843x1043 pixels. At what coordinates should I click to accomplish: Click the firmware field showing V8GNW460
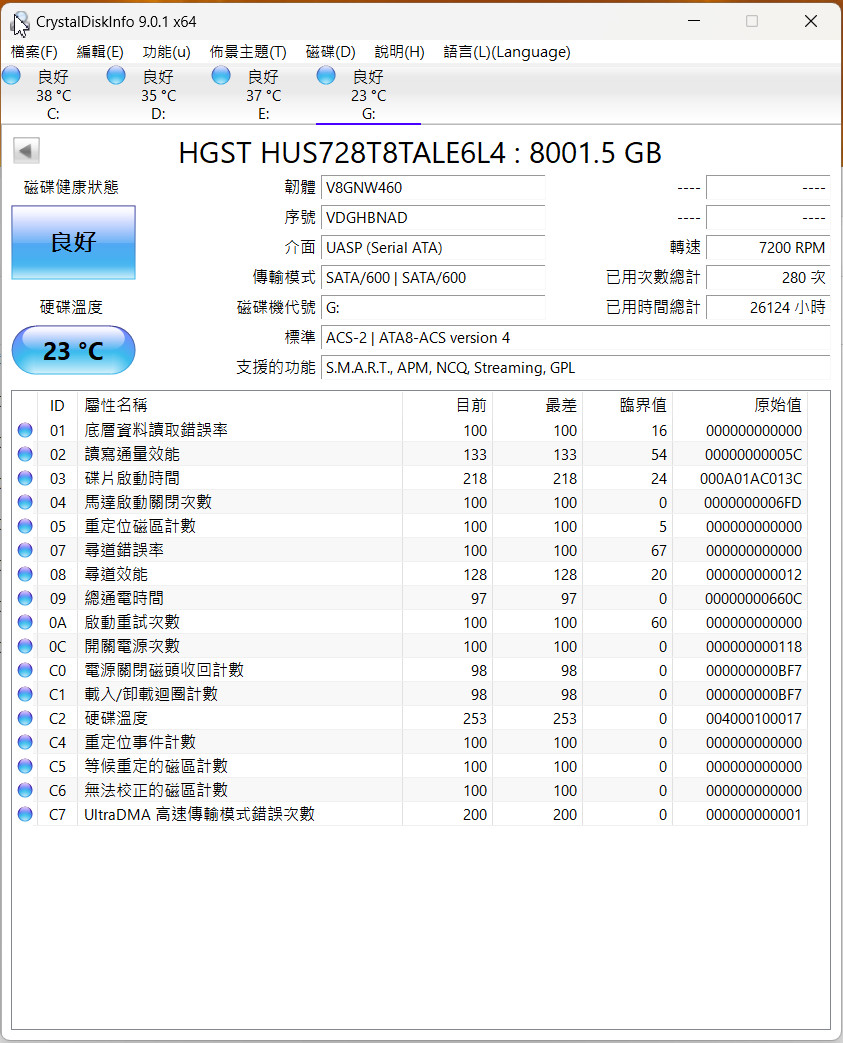tap(433, 188)
